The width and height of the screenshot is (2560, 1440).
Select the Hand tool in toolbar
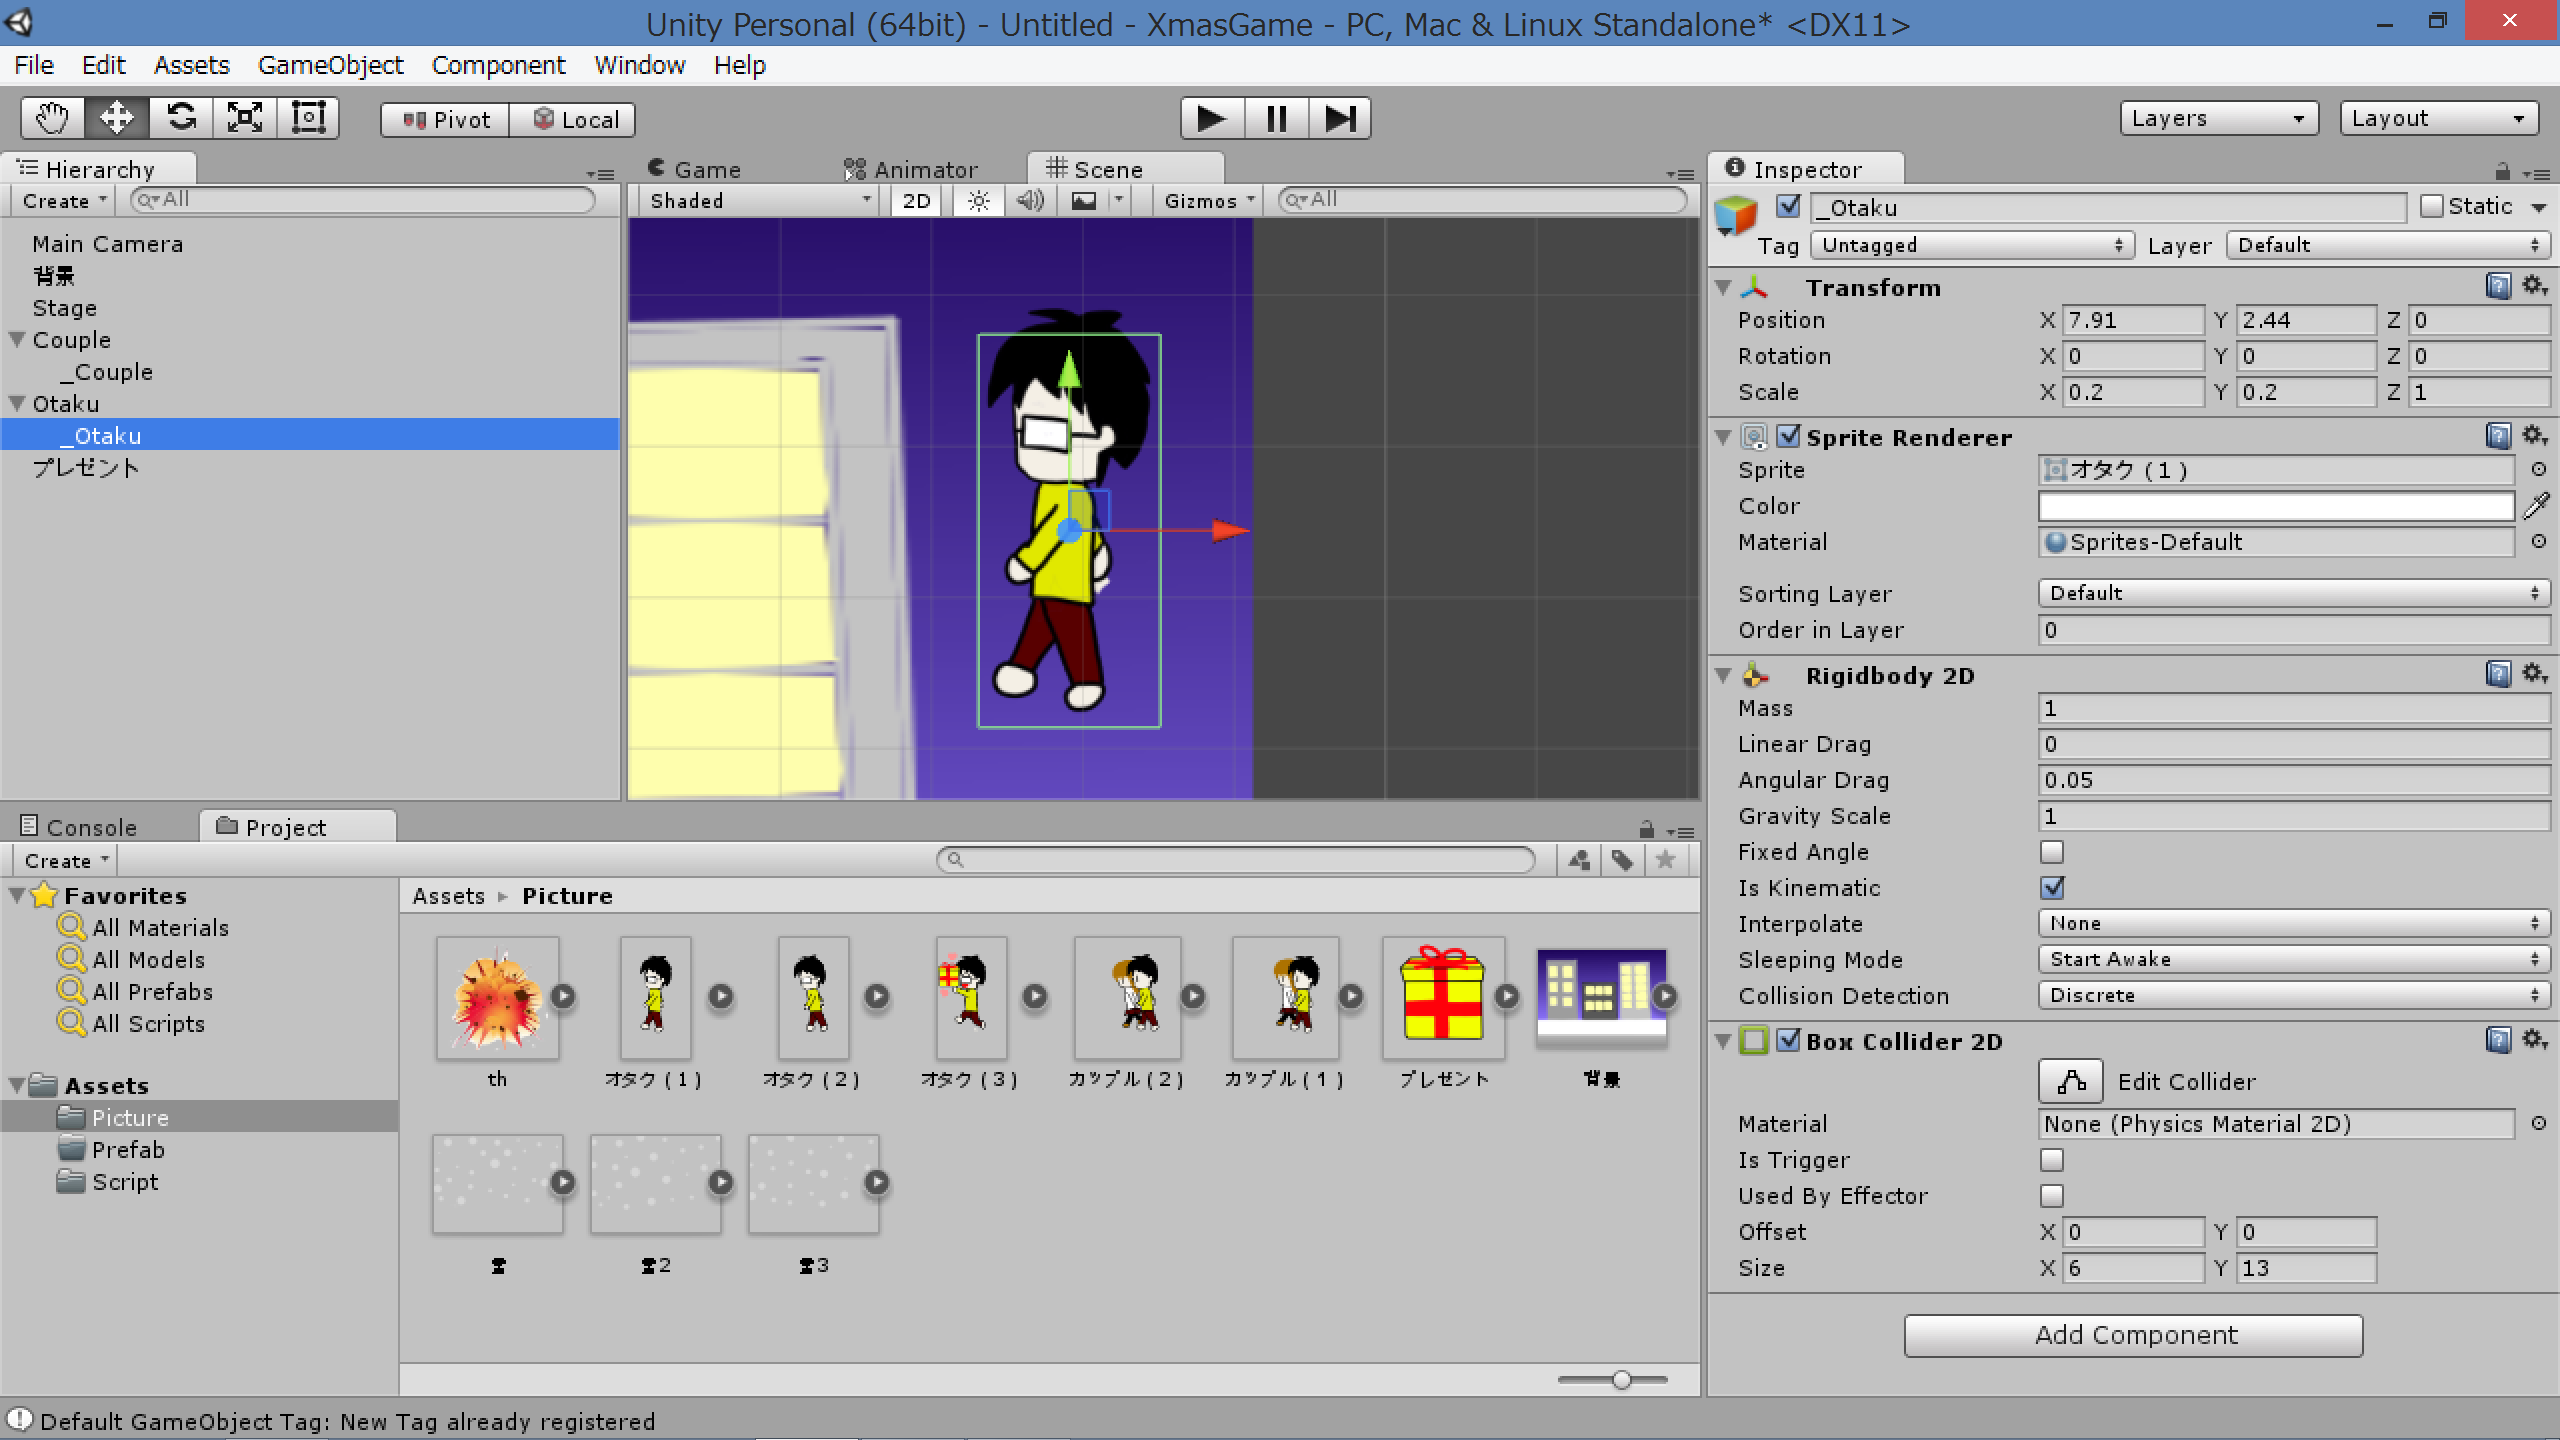tap(52, 118)
